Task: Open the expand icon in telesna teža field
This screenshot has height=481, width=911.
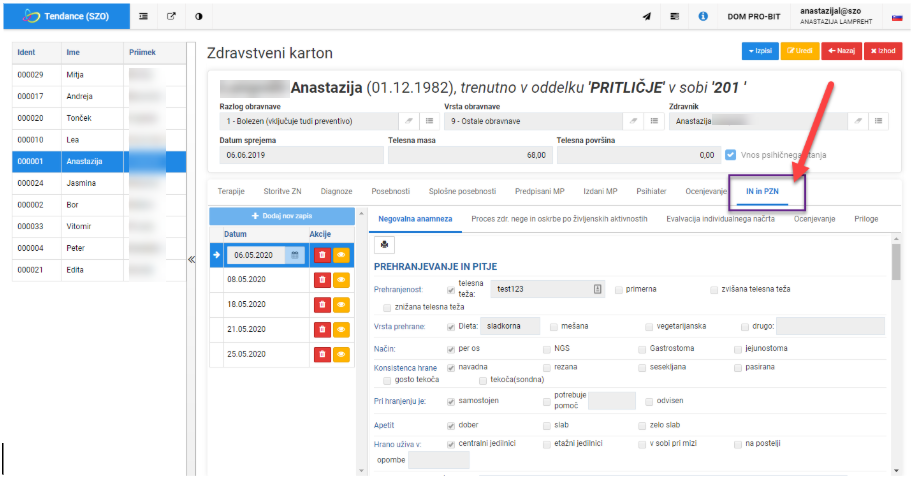Action: click(597, 289)
